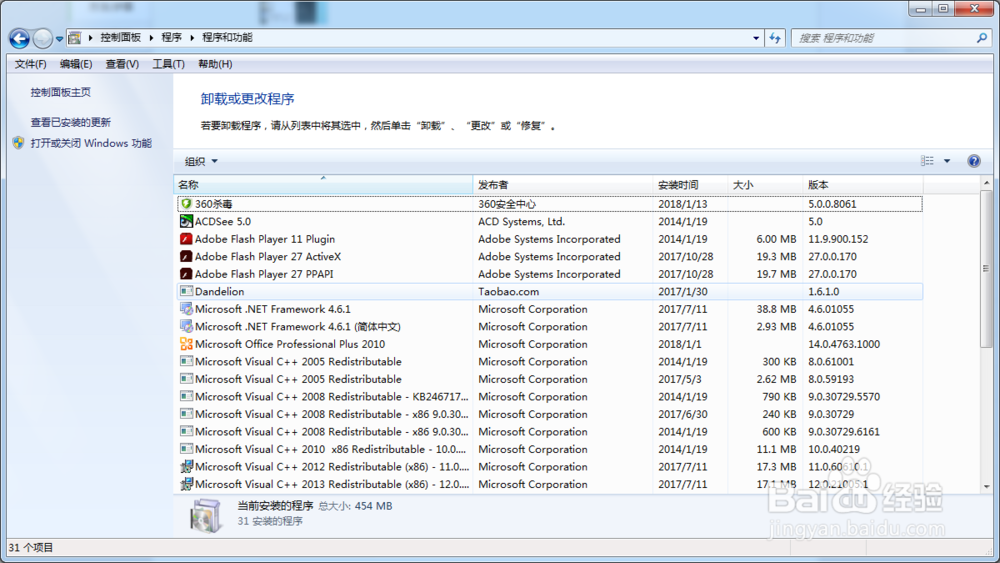Click Visual C++ 2008 KB246717 row icon

(x=186, y=397)
